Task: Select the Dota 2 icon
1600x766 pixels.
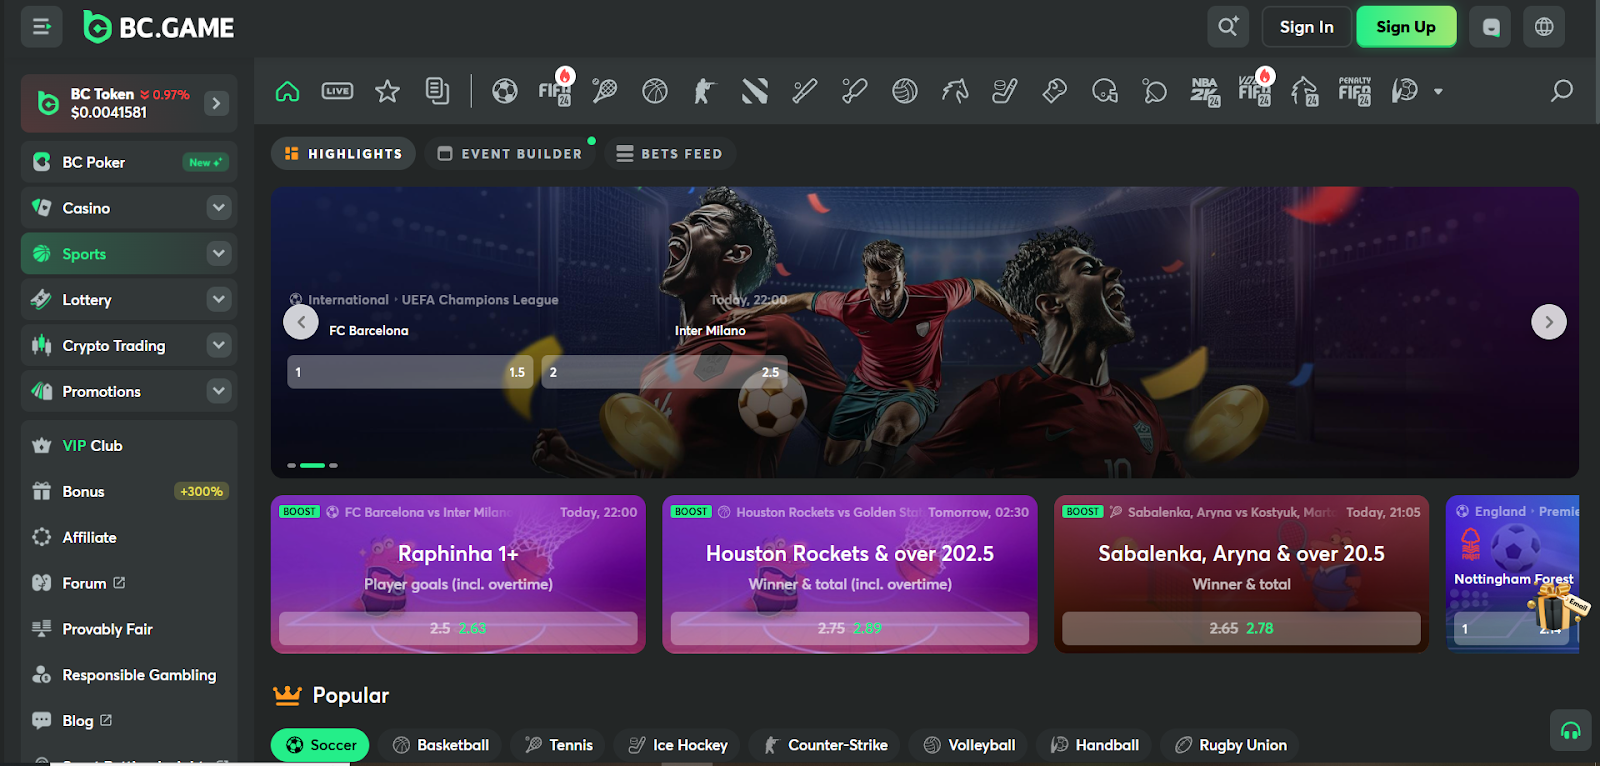Action: tap(755, 91)
